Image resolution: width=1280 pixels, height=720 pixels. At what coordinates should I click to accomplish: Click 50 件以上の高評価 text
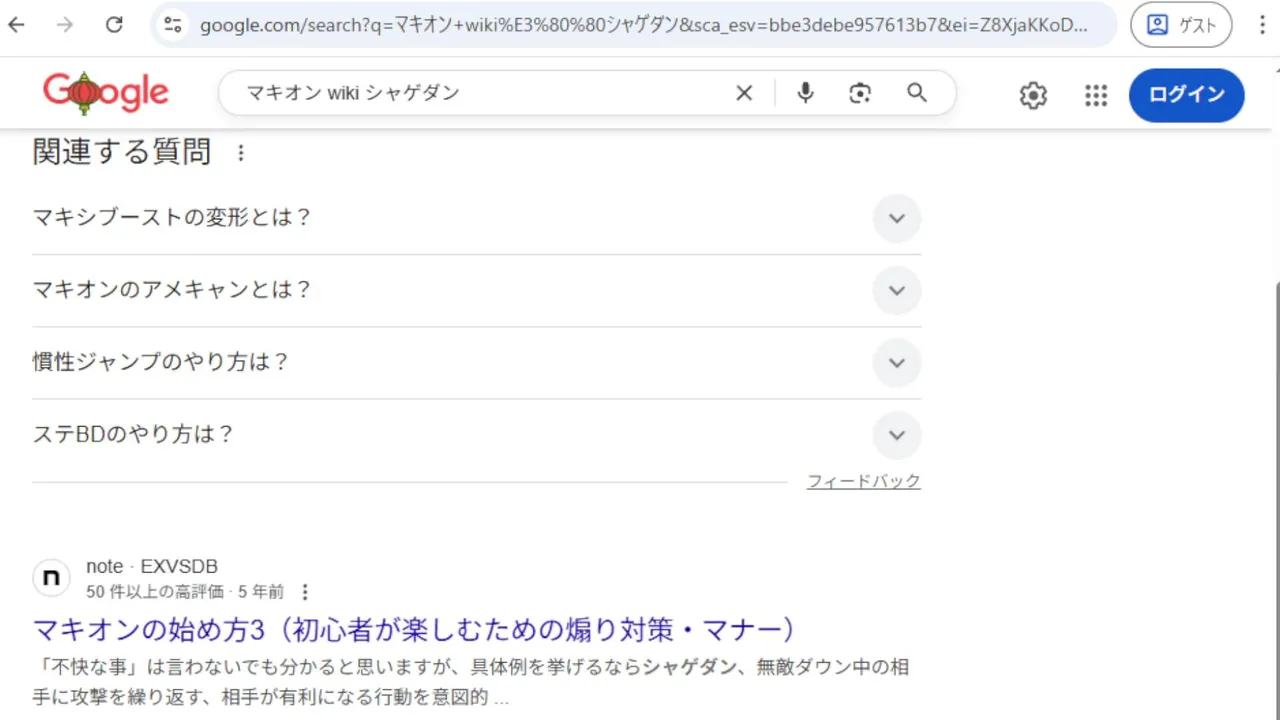coord(155,591)
